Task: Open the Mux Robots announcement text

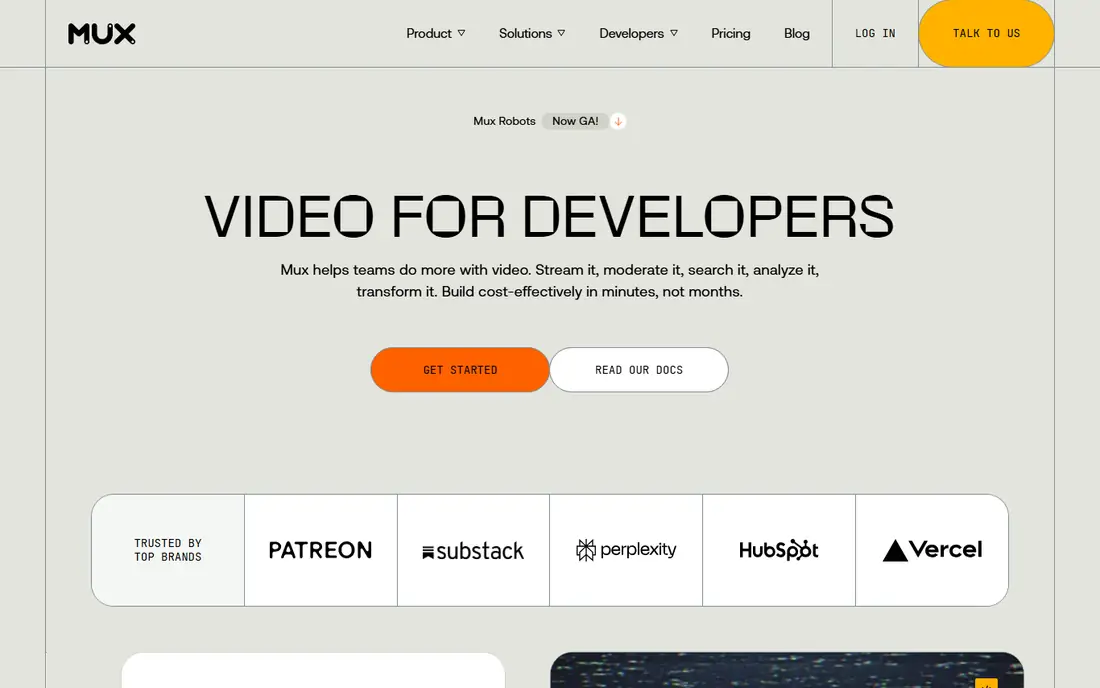Action: (x=504, y=121)
